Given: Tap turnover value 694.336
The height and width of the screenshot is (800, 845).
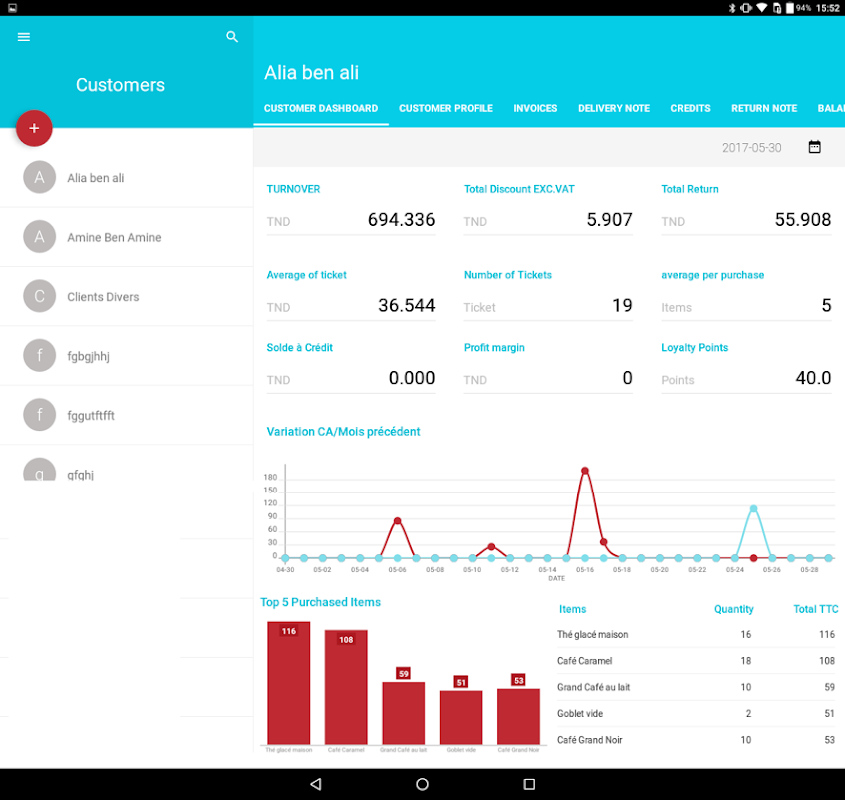Looking at the screenshot, I should pos(401,219).
